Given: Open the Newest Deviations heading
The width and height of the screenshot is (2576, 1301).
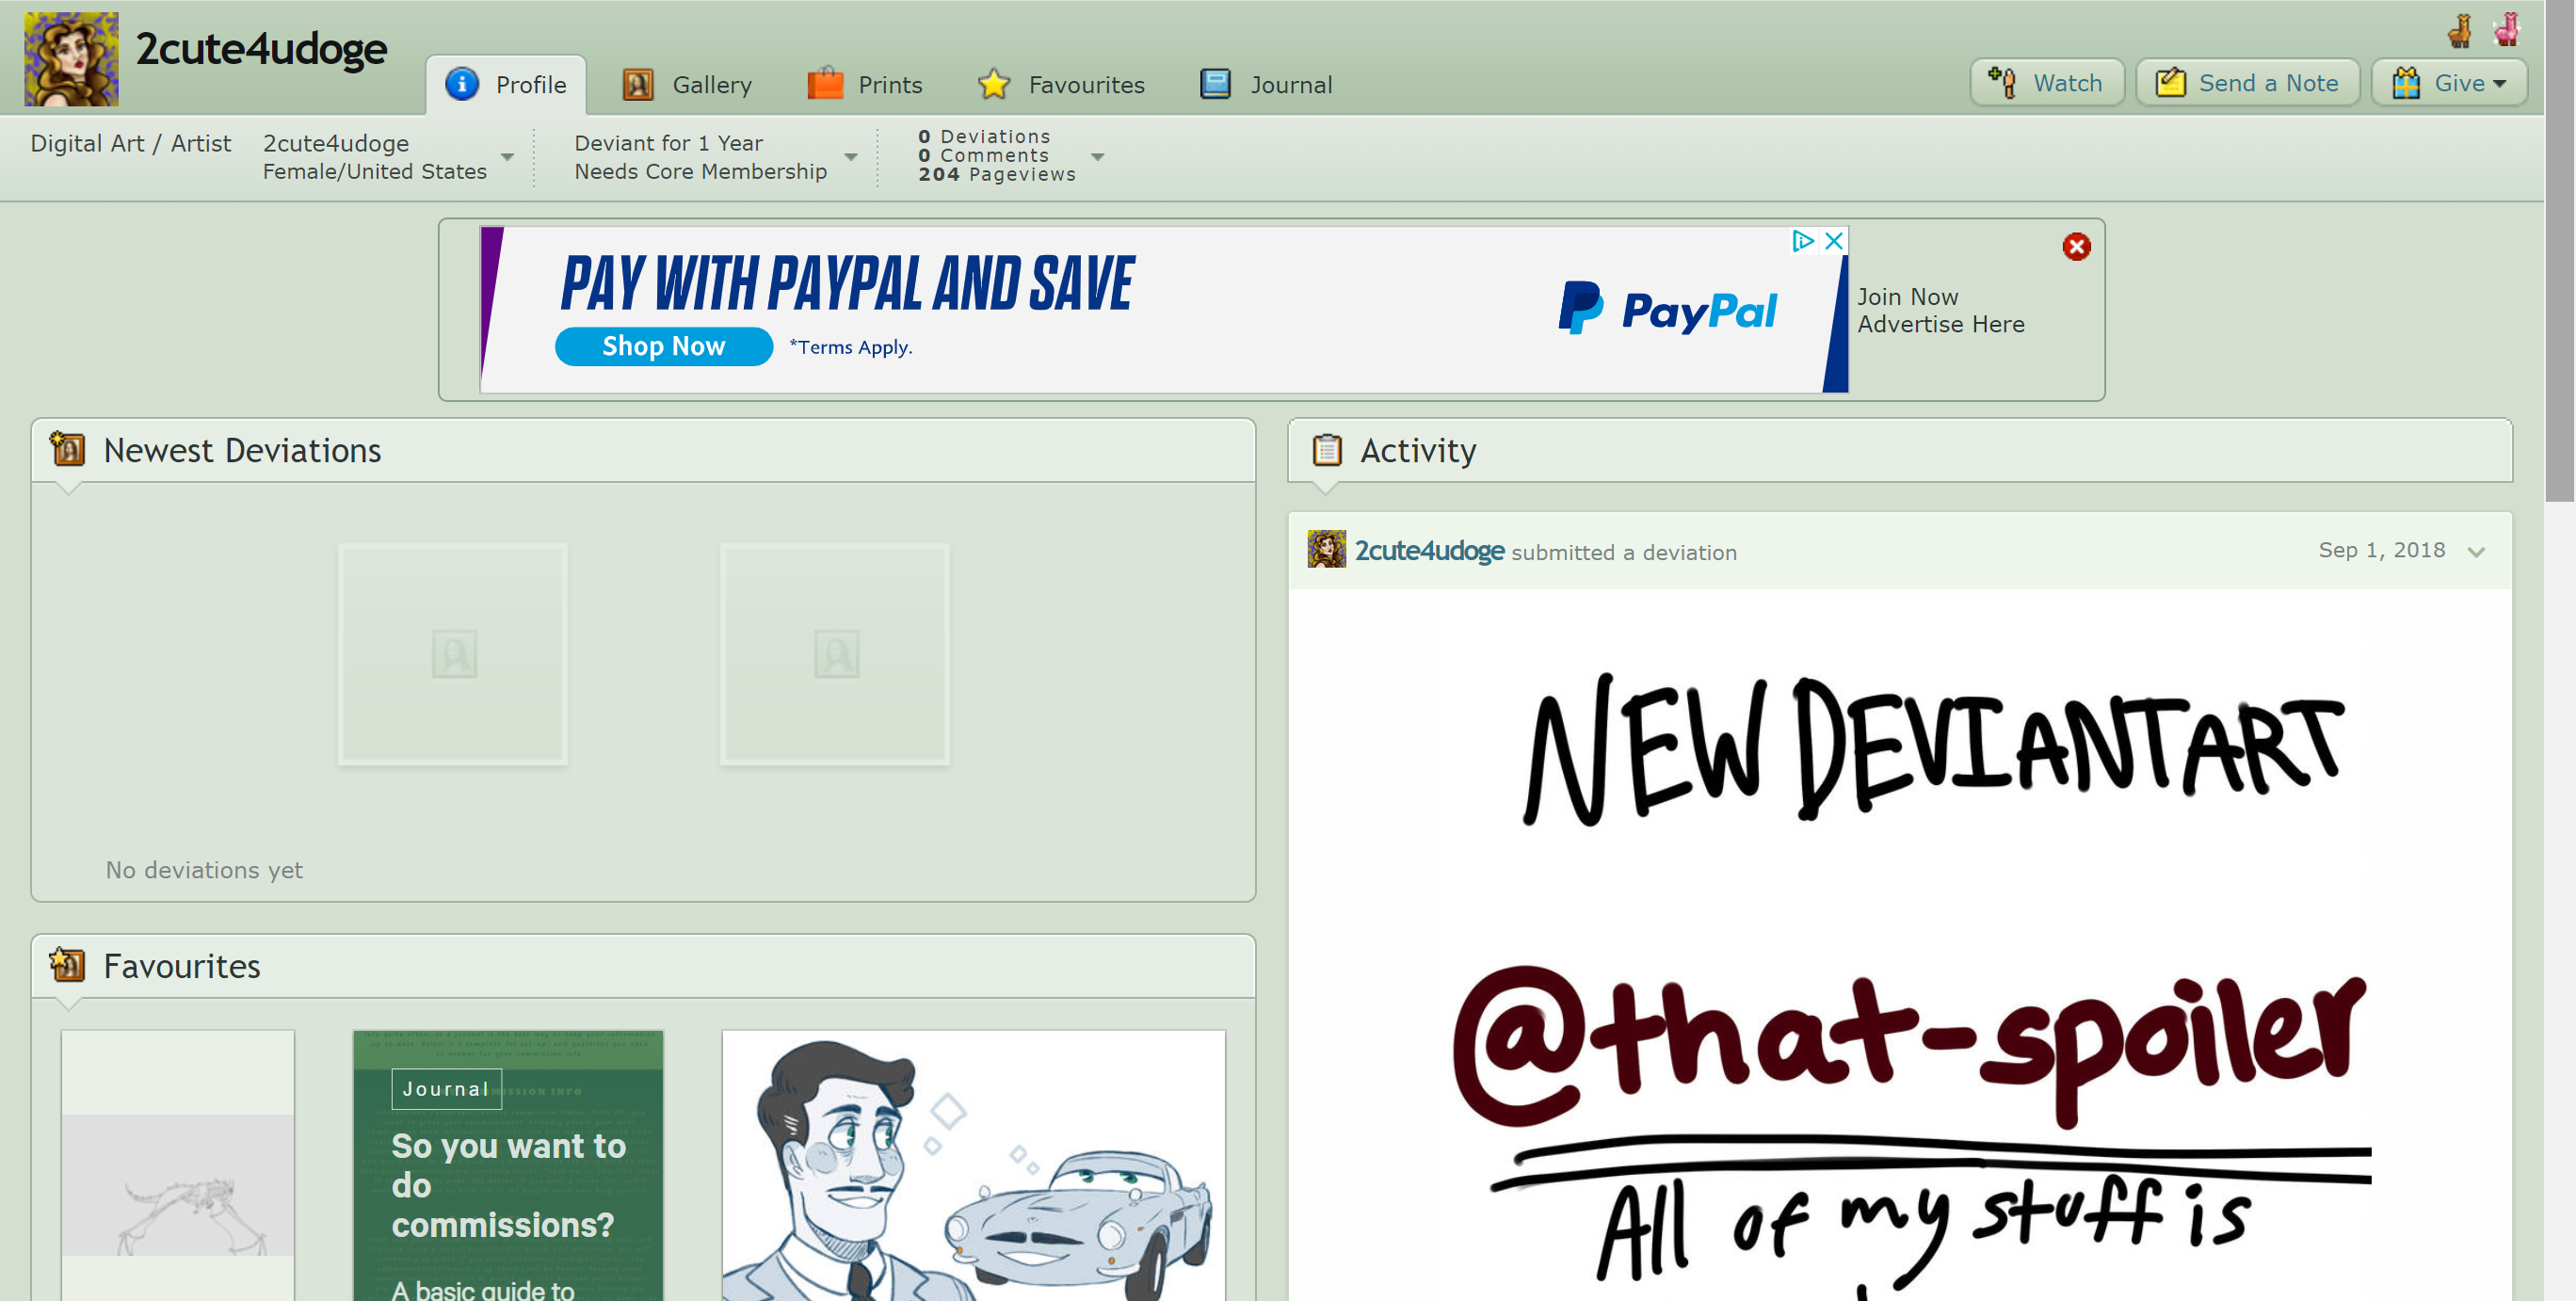Looking at the screenshot, I should click(242, 451).
